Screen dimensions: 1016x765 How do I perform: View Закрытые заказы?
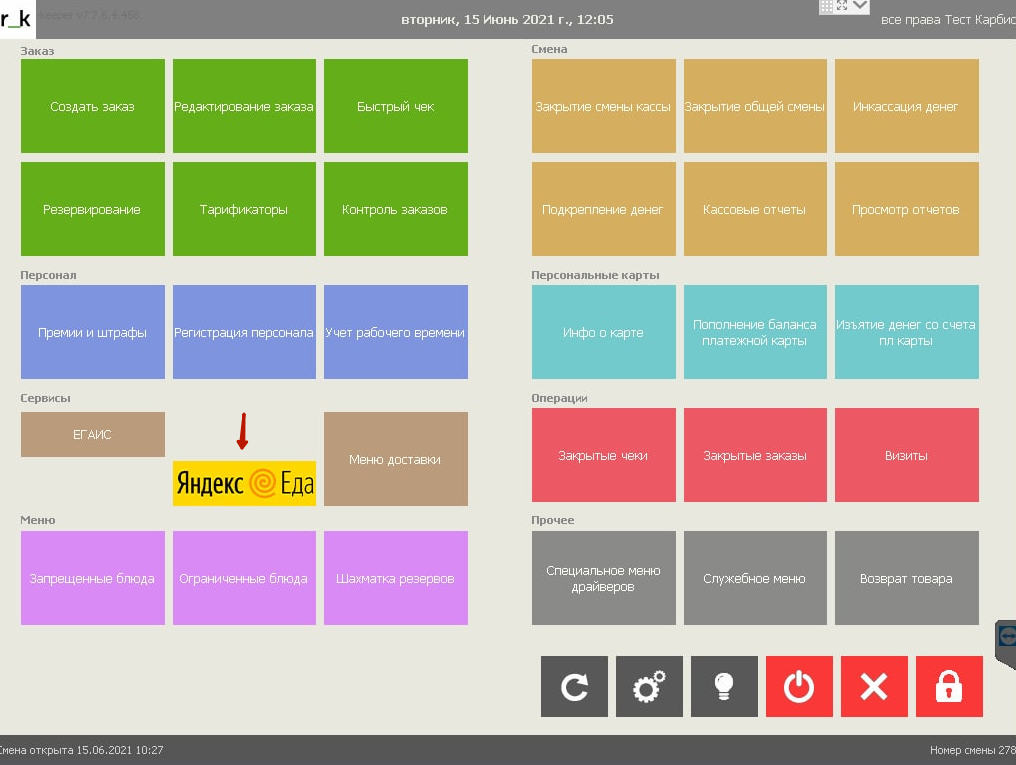point(756,455)
